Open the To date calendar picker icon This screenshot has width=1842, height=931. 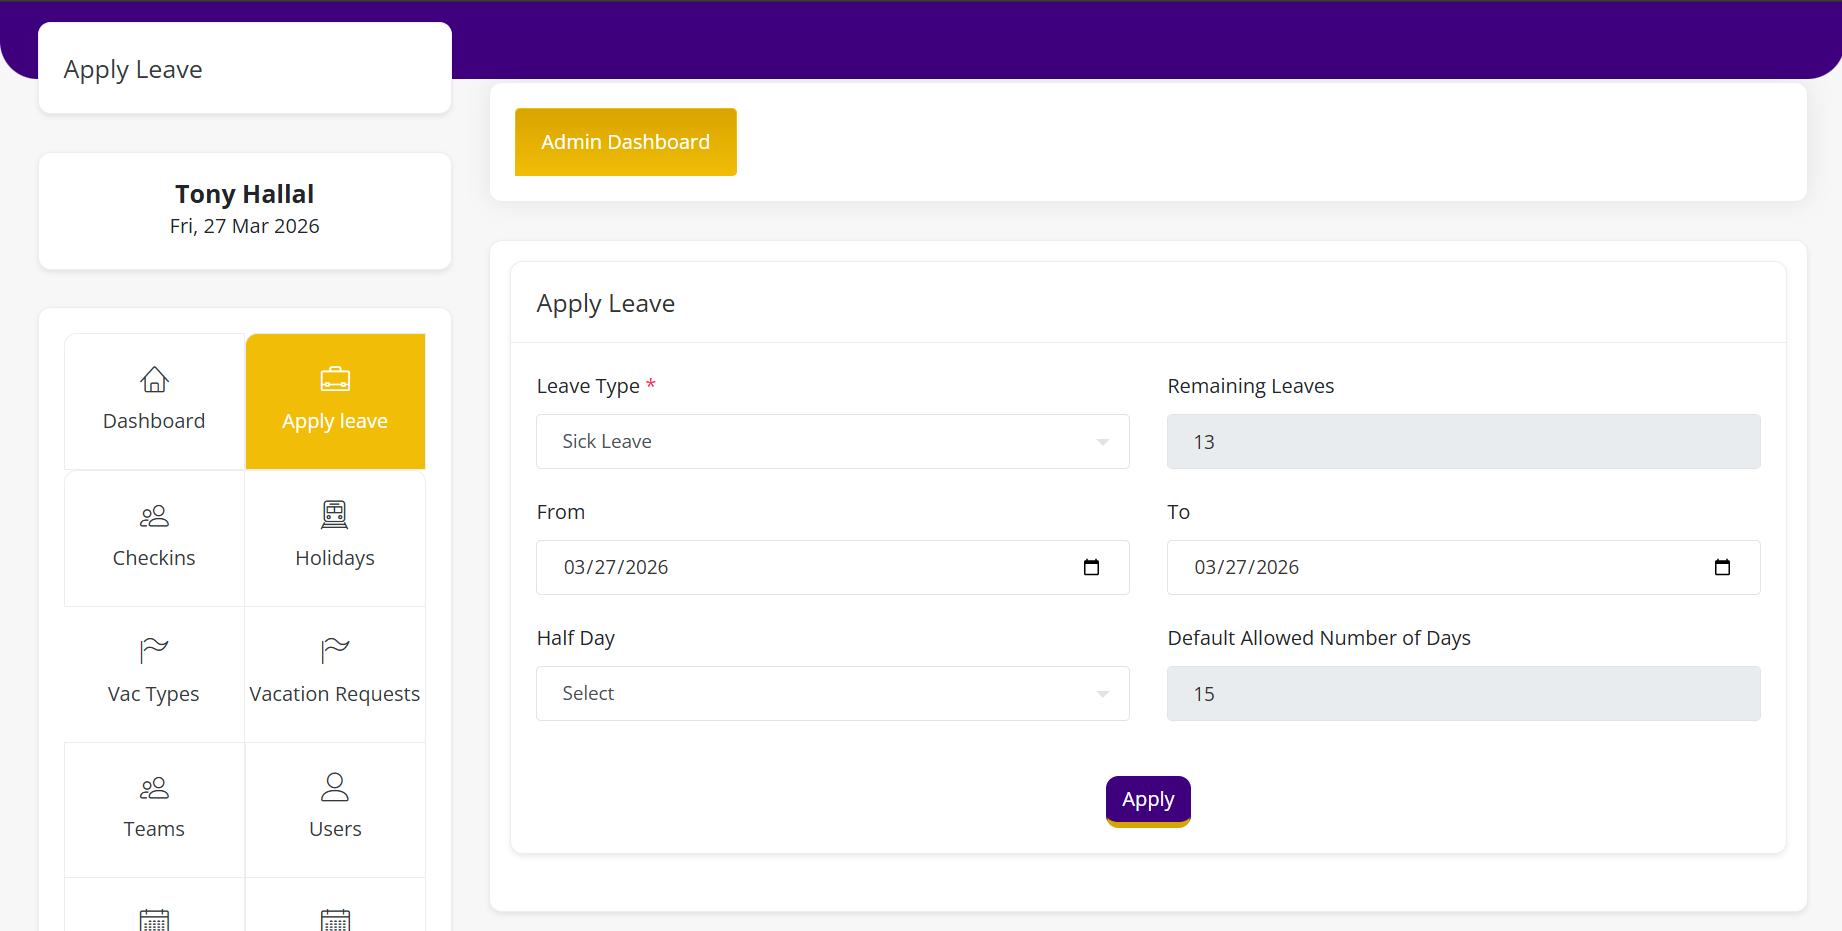tap(1722, 567)
